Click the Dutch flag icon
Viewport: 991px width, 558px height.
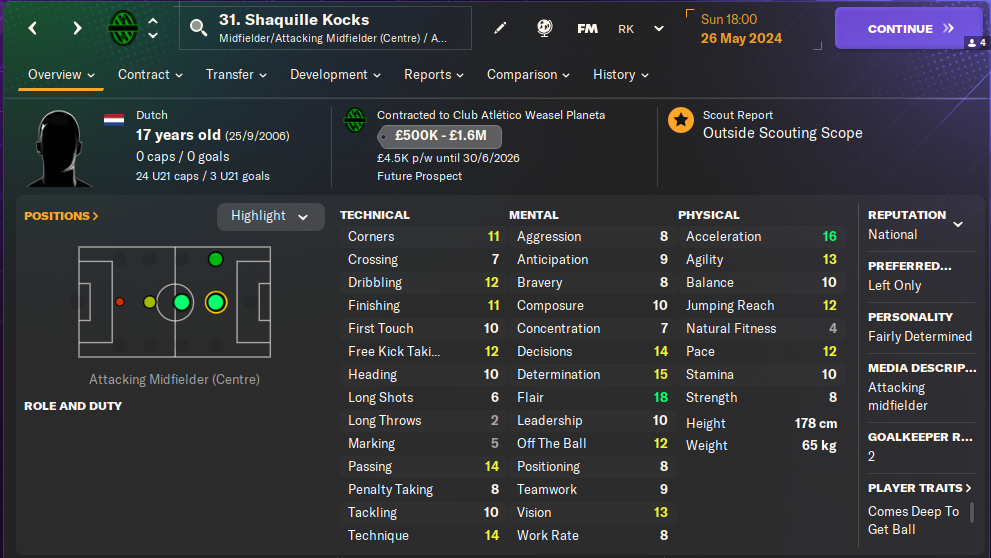click(x=114, y=119)
